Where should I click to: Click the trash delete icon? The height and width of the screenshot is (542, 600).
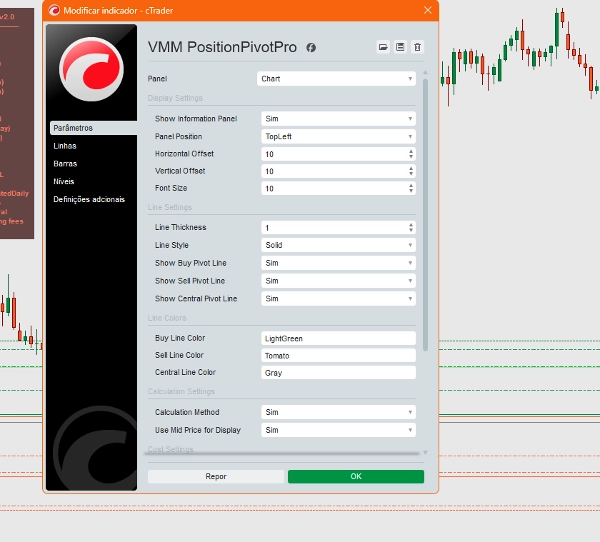(417, 47)
